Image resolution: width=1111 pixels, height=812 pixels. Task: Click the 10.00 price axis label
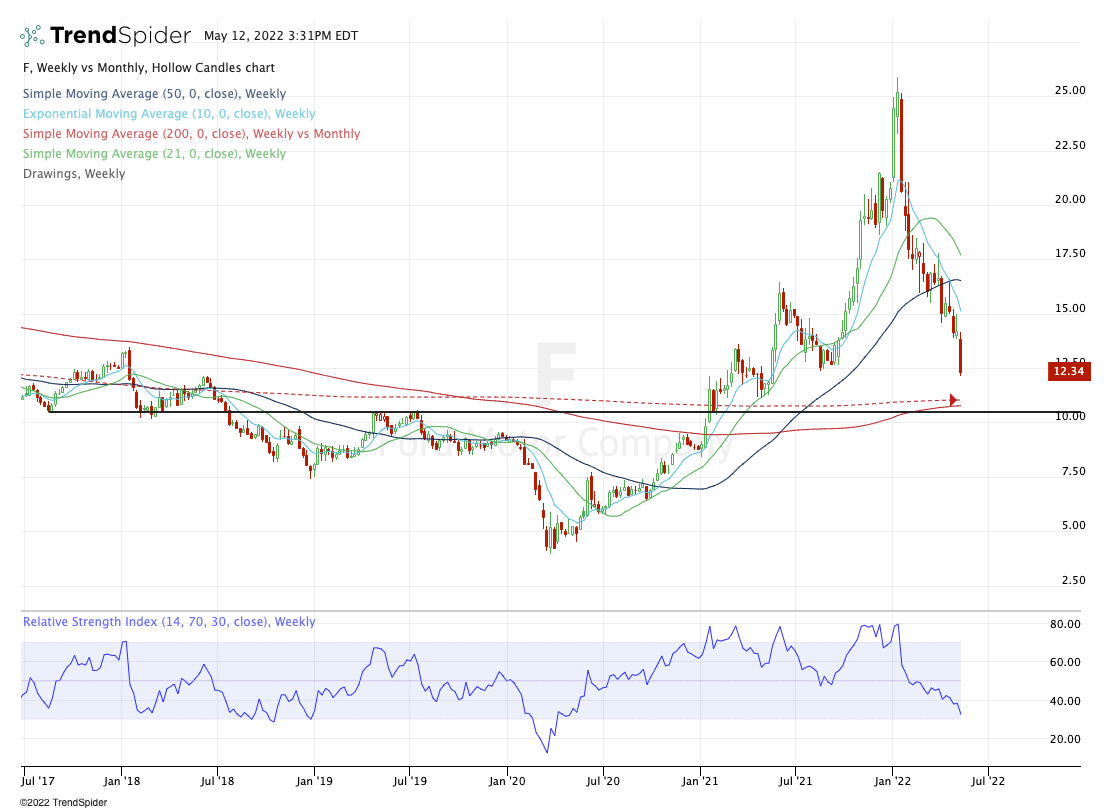pyautogui.click(x=1069, y=416)
